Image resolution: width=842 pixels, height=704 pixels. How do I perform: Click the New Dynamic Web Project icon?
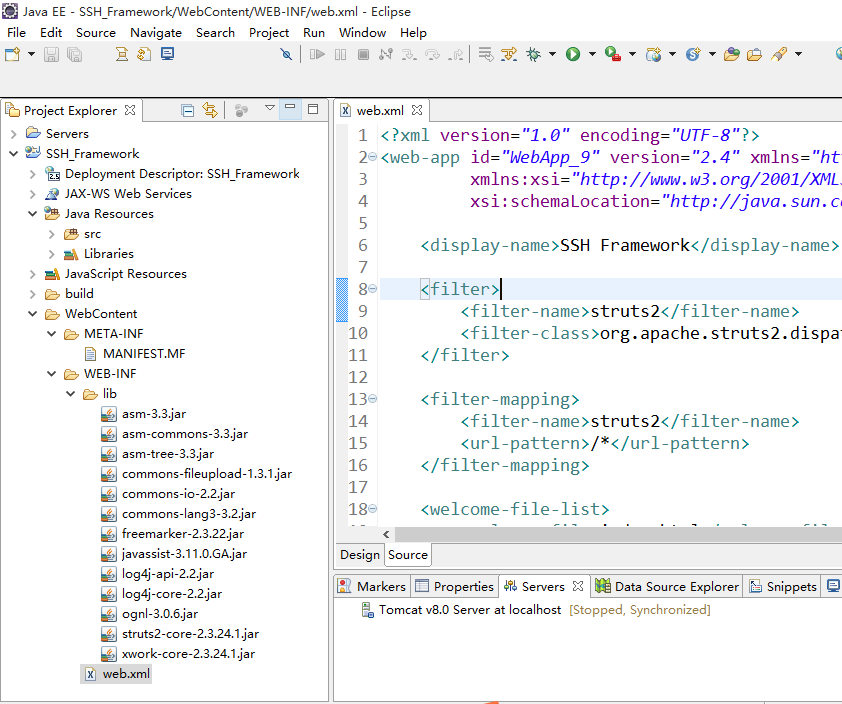(654, 54)
